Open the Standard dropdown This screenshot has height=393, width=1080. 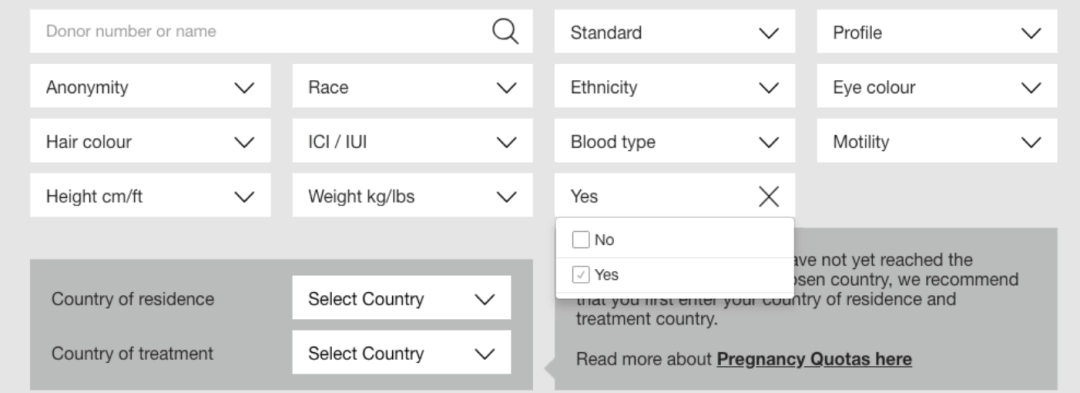674,32
